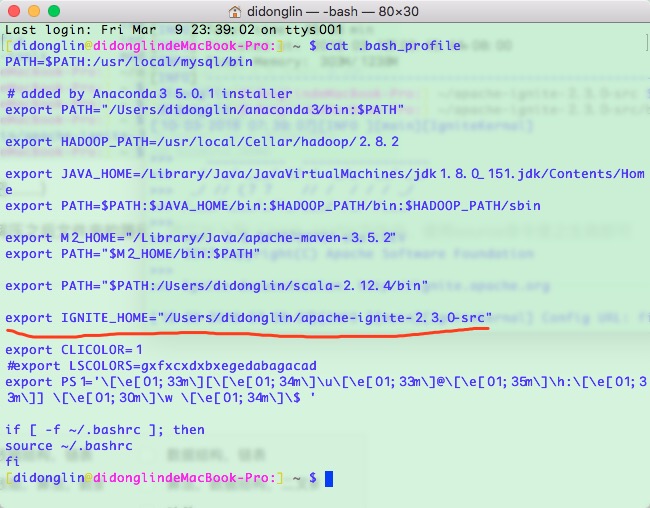Click the '#export LSCOLORS=gxfxcxdxbxegedabagacad' line
650x508 pixels.
[x=162, y=366]
